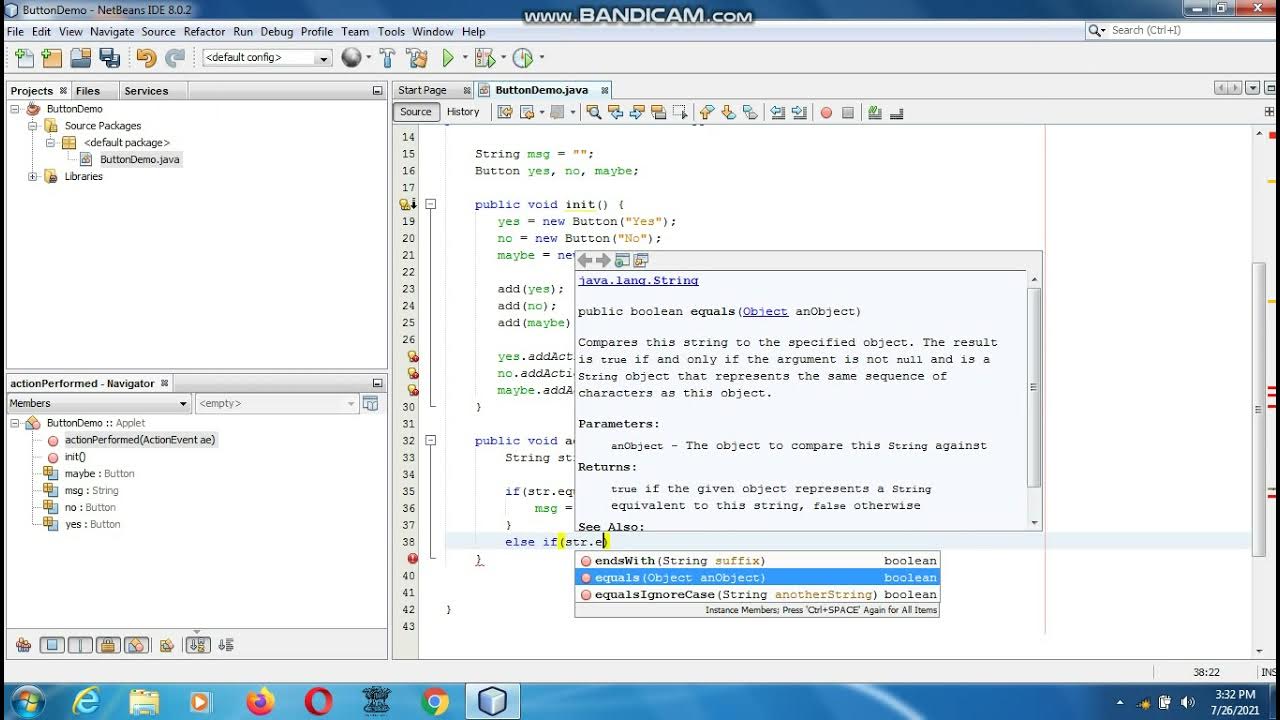Expand the Libraries node
Screen dimensions: 1280x720
click(x=33, y=176)
